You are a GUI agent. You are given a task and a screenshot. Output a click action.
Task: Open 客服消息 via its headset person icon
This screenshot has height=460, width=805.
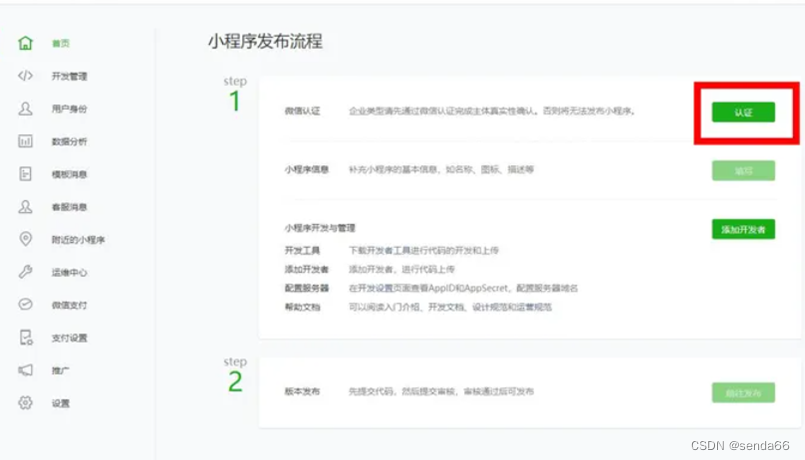26,207
